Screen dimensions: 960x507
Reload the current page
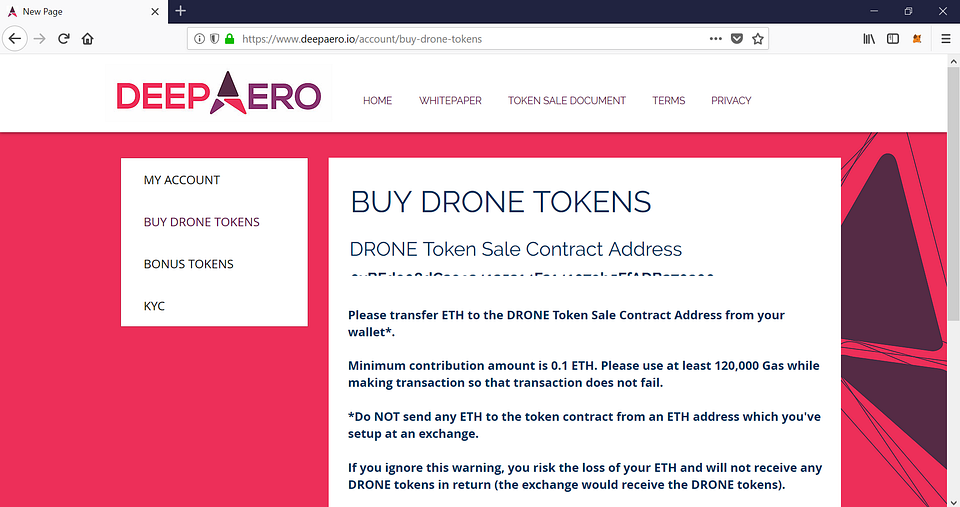pos(64,39)
